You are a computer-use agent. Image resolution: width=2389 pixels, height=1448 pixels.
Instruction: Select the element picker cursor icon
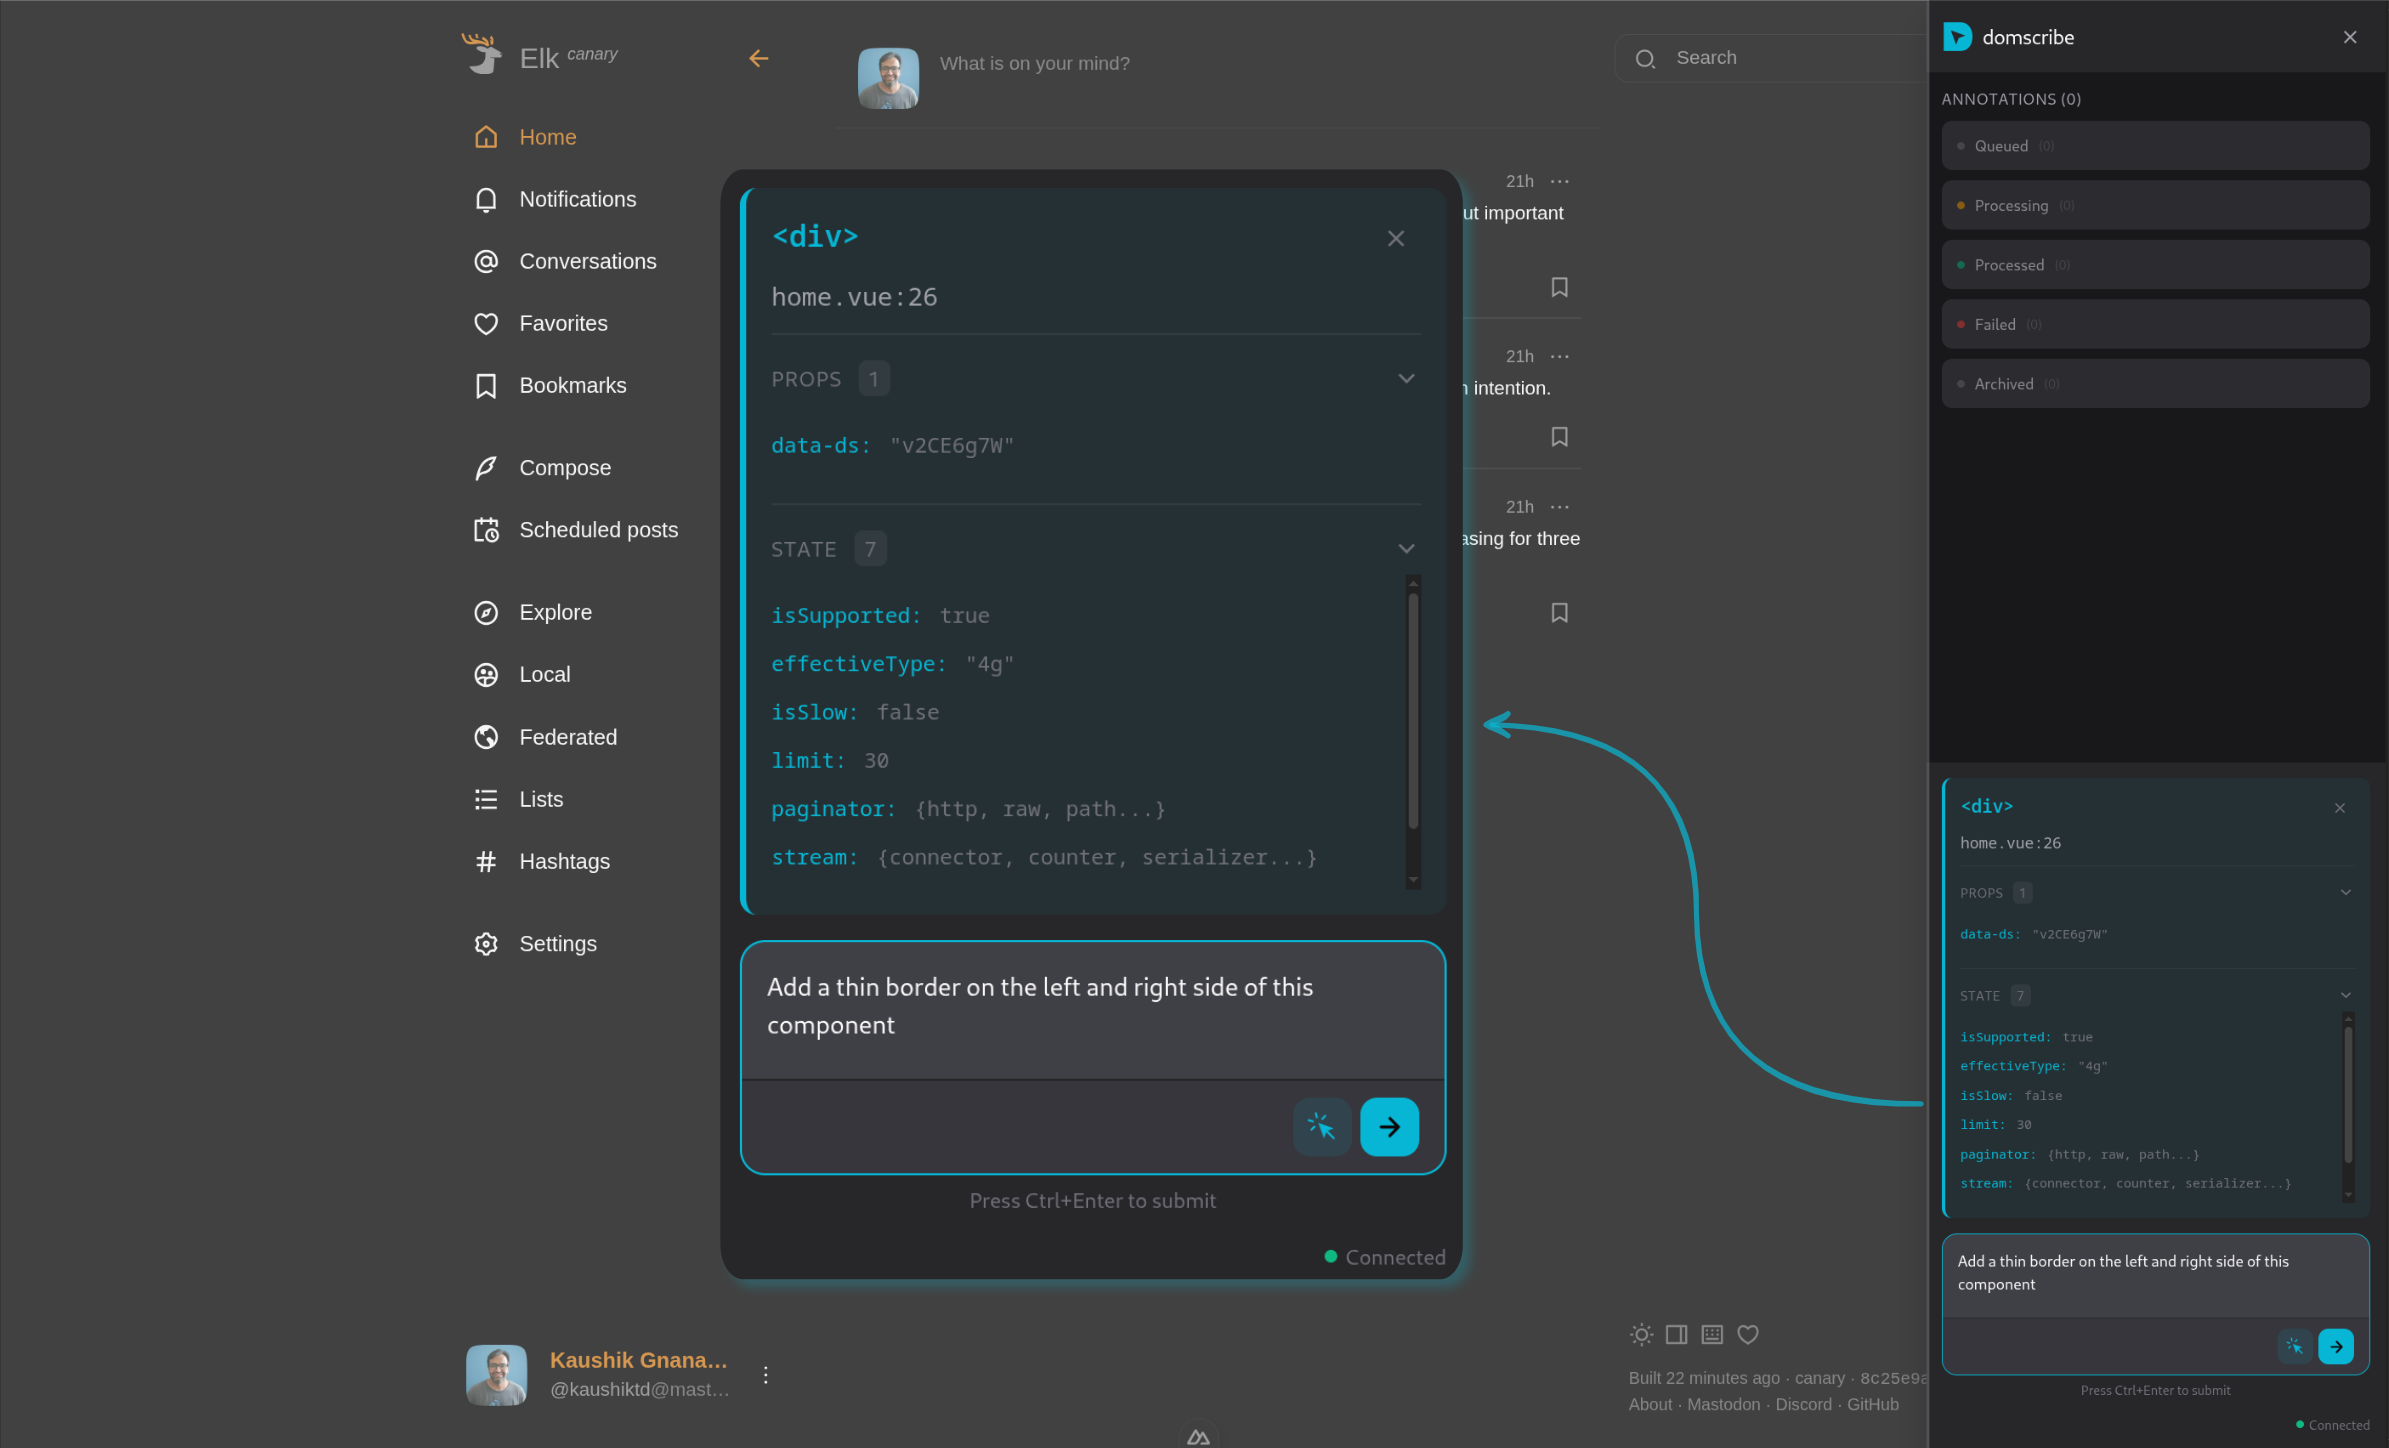[x=1322, y=1126]
